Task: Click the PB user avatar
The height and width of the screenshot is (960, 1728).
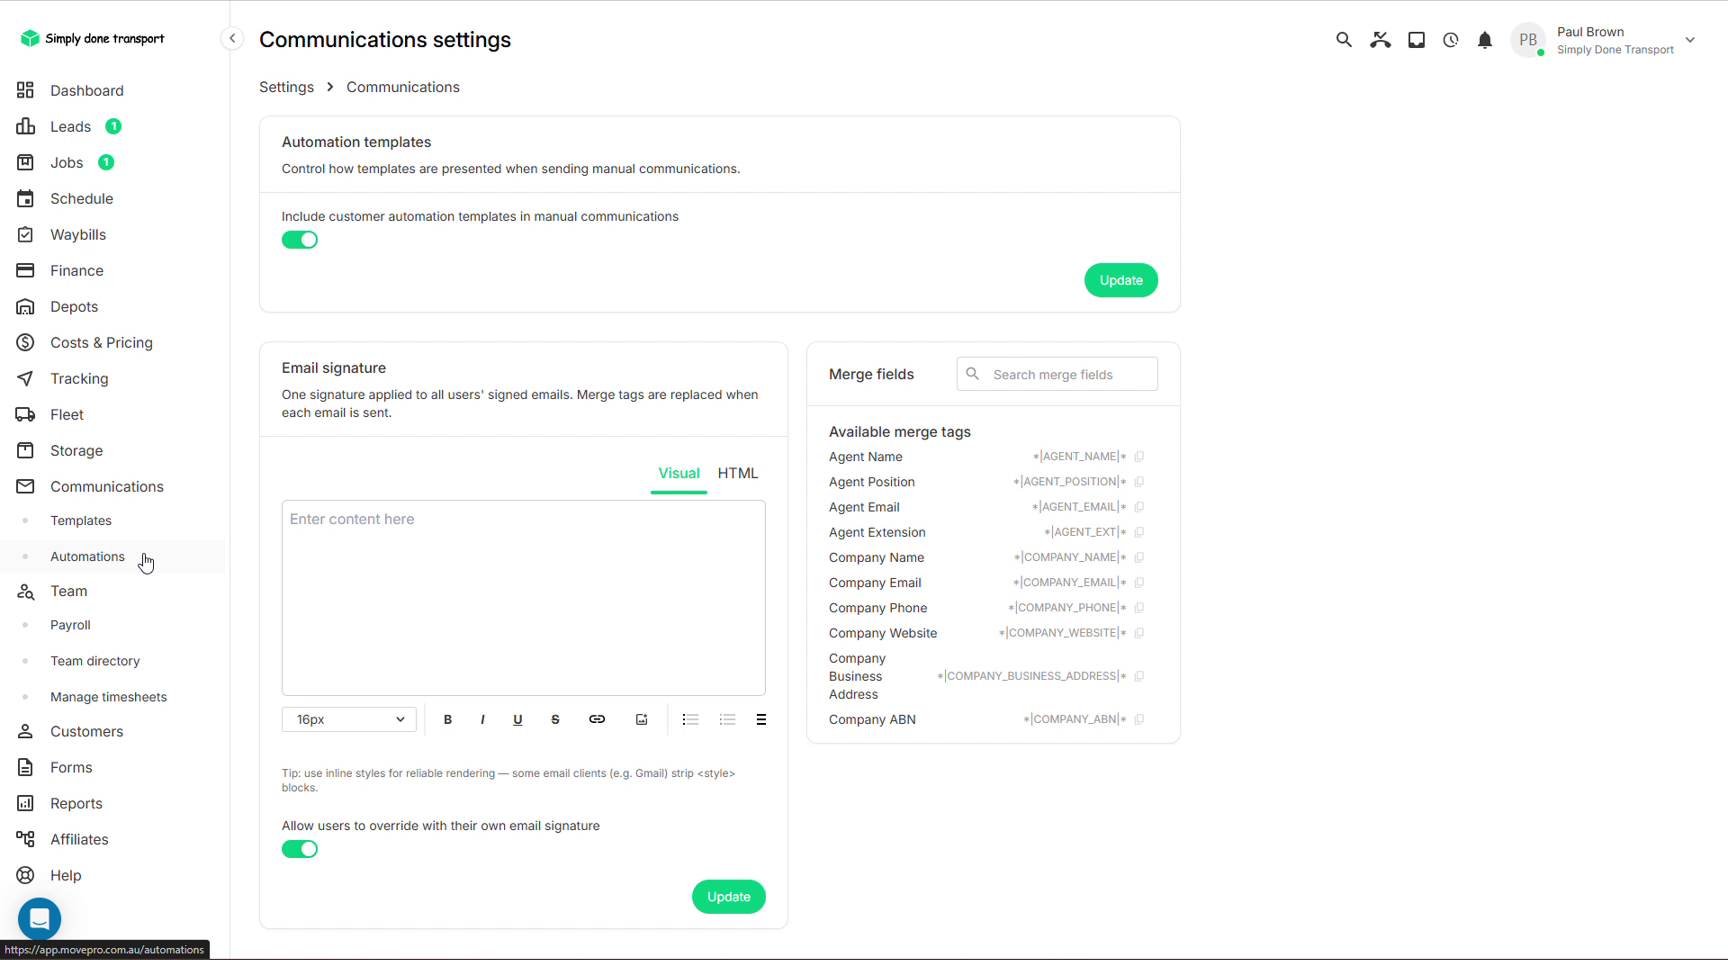Action: click(x=1527, y=40)
